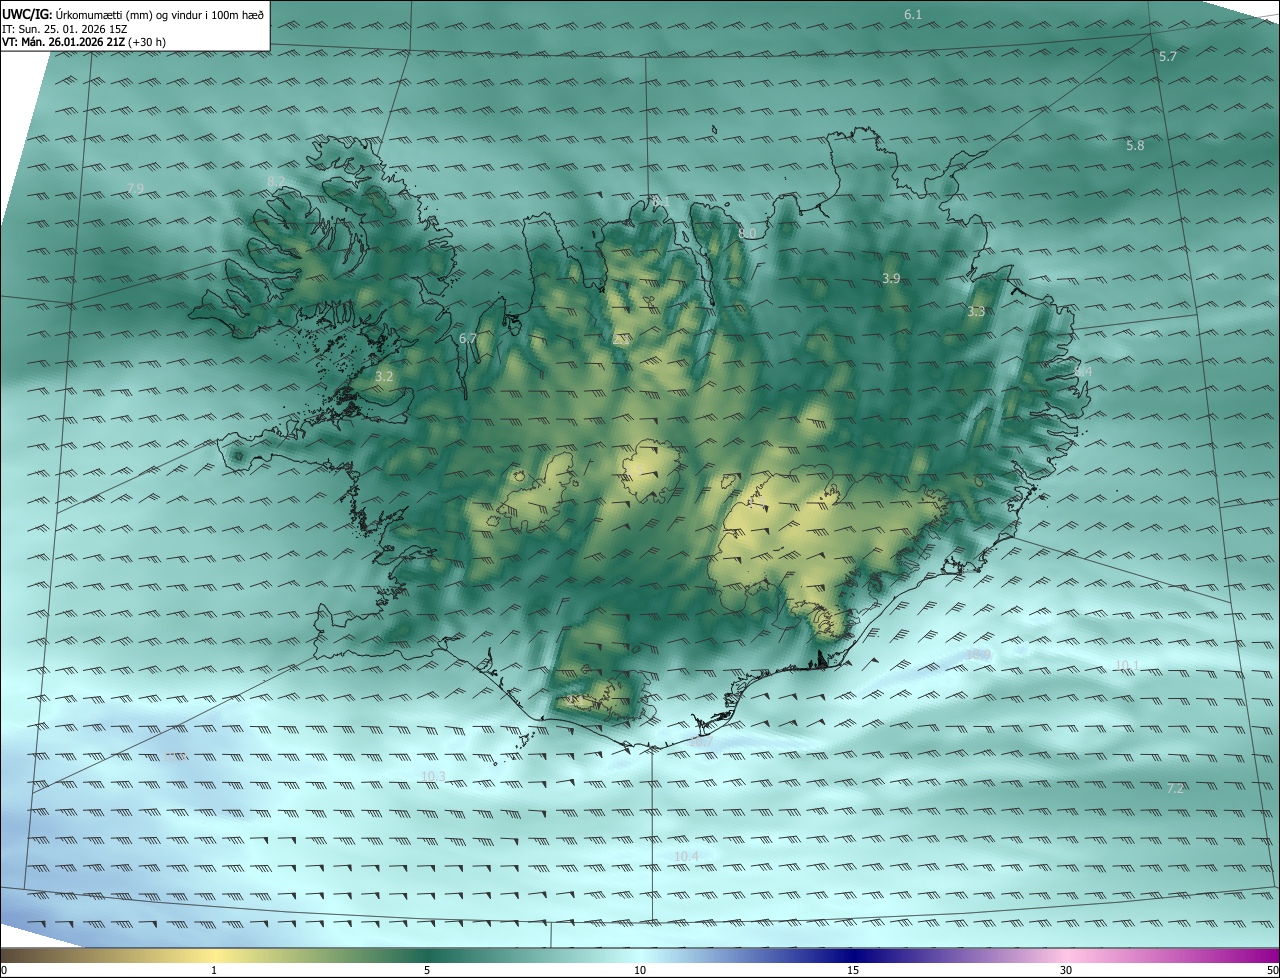Click the 6.1 value at the top of the map

[x=913, y=14]
